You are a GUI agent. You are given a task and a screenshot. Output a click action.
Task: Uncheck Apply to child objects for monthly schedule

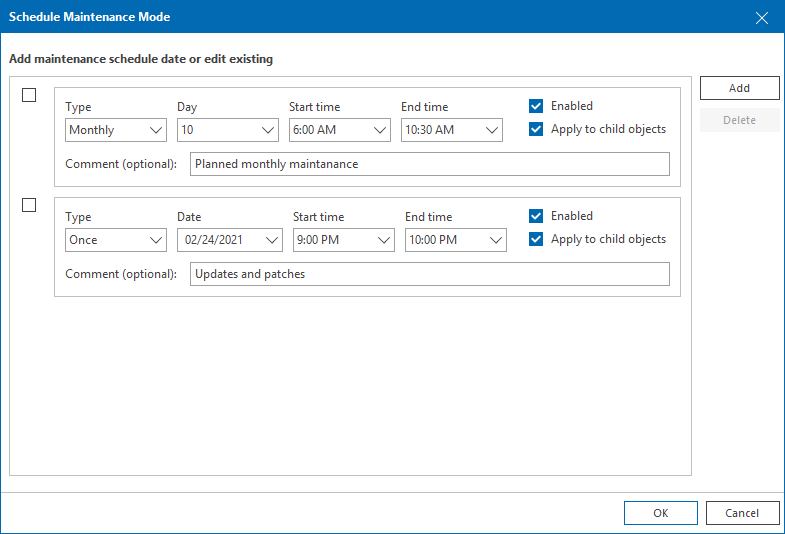537,129
